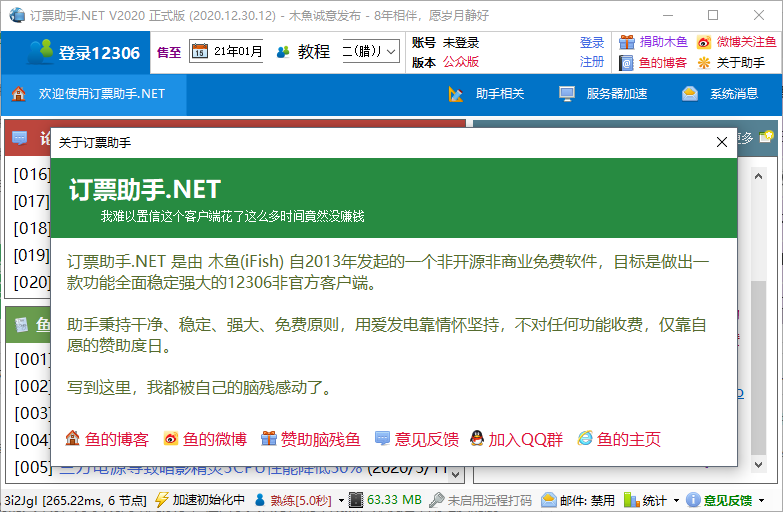Viewport: 783px width, 512px height.
Task: Click the 售至 date input field
Action: click(x=234, y=52)
